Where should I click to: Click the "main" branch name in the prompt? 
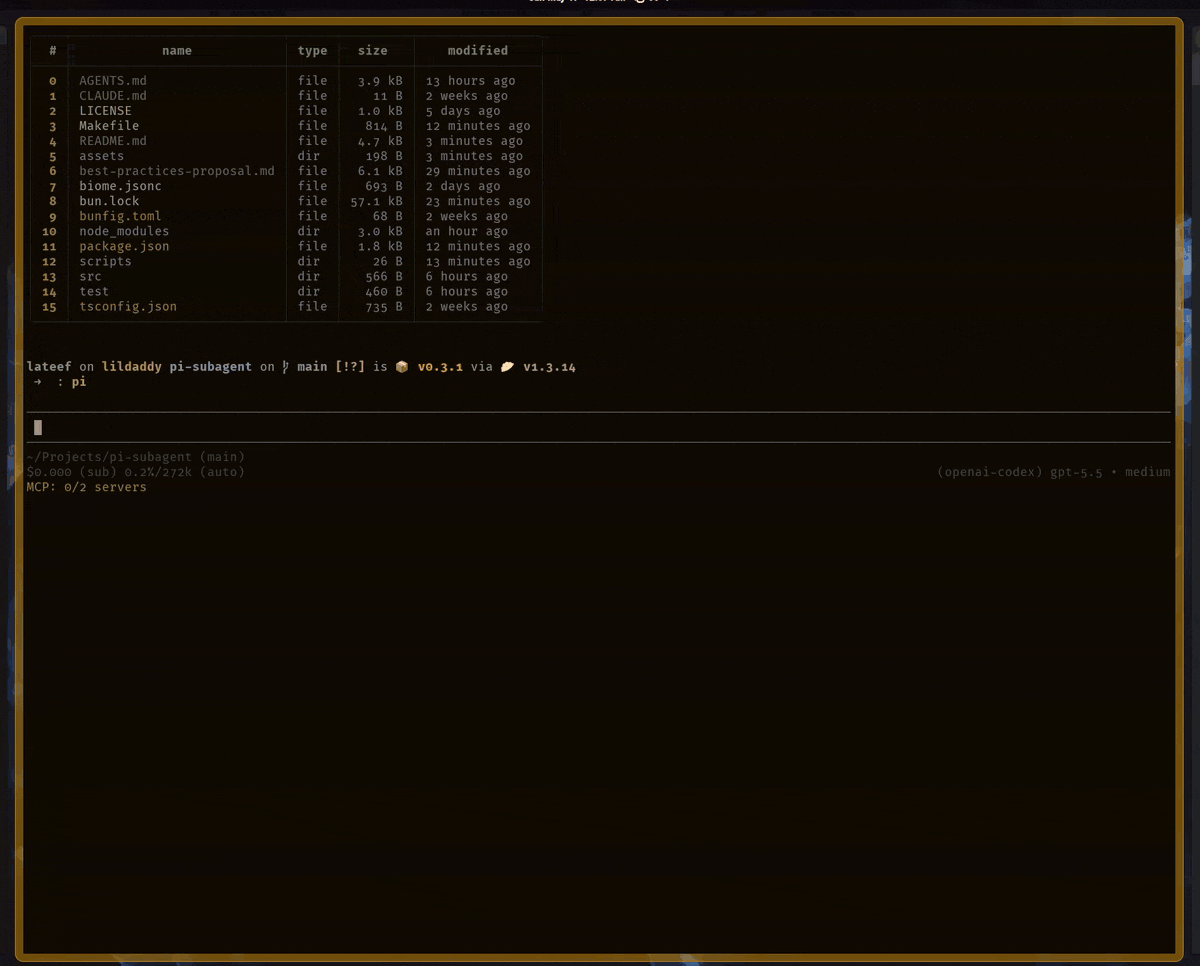(312, 367)
